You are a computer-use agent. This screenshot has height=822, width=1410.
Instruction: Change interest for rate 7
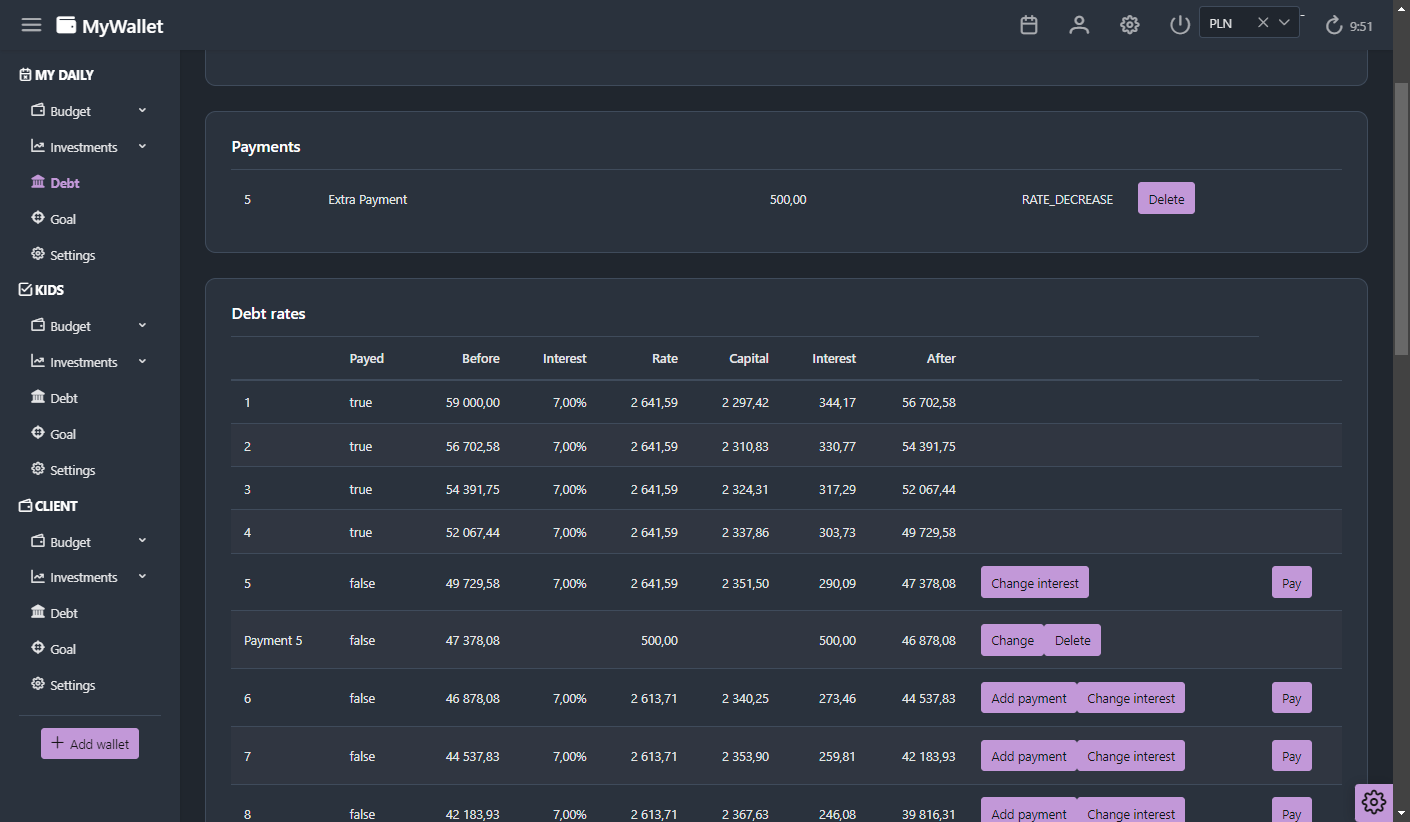pos(1131,756)
